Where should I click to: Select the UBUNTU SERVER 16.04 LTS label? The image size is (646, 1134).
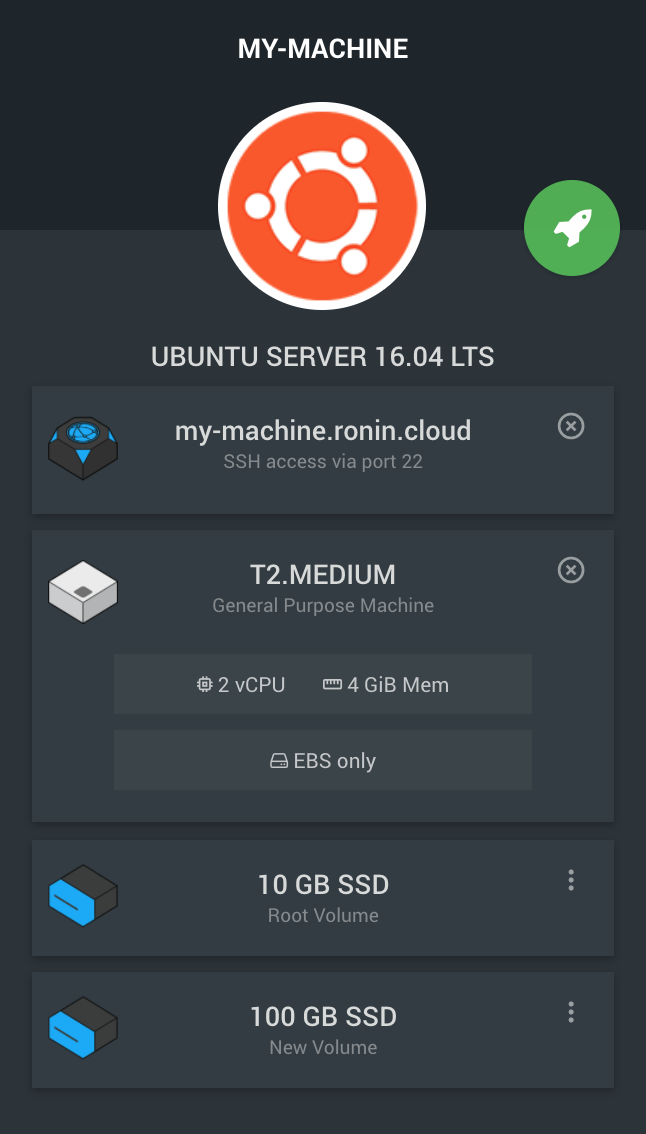coord(323,357)
